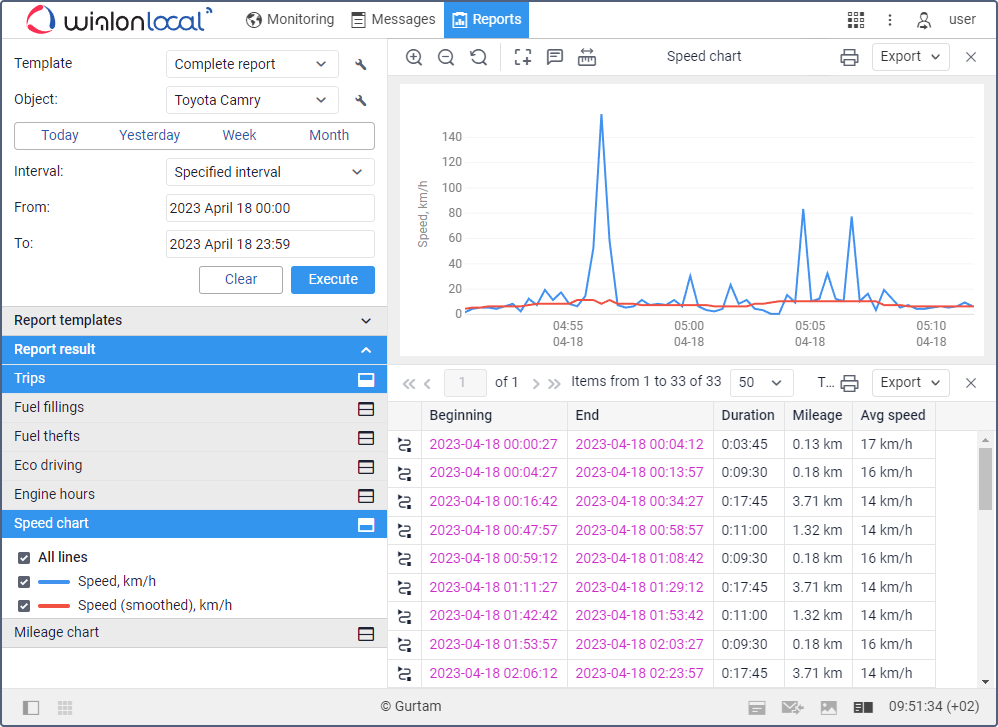This screenshot has width=998, height=727.
Task: Click the To date field
Action: [270, 244]
